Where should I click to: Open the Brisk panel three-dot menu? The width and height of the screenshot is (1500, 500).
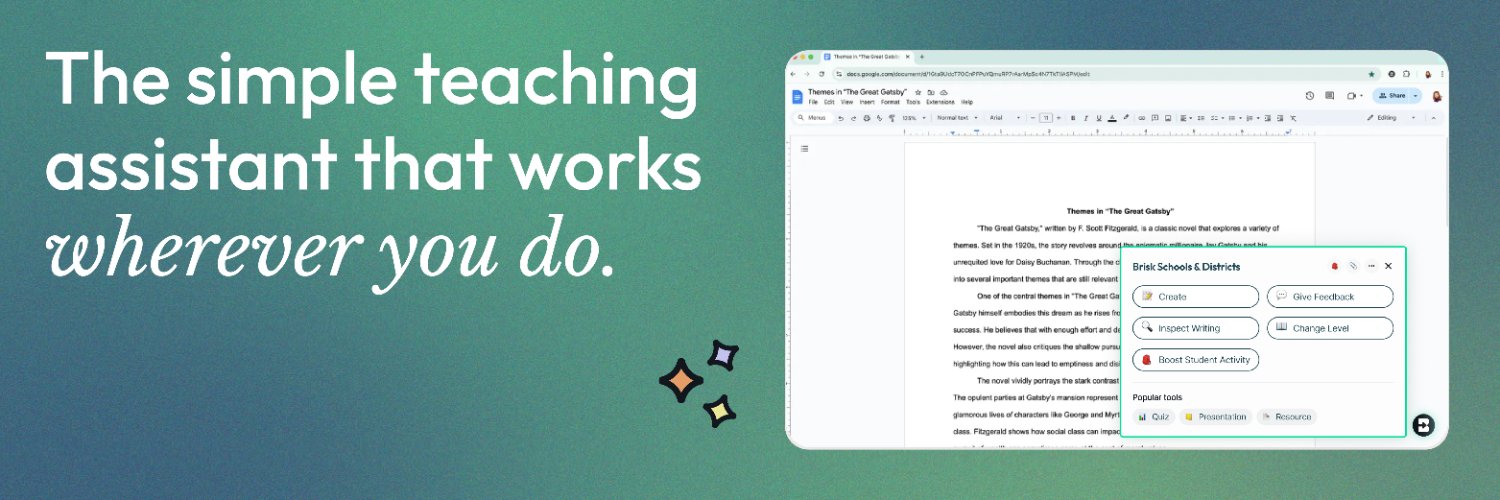(x=1371, y=266)
